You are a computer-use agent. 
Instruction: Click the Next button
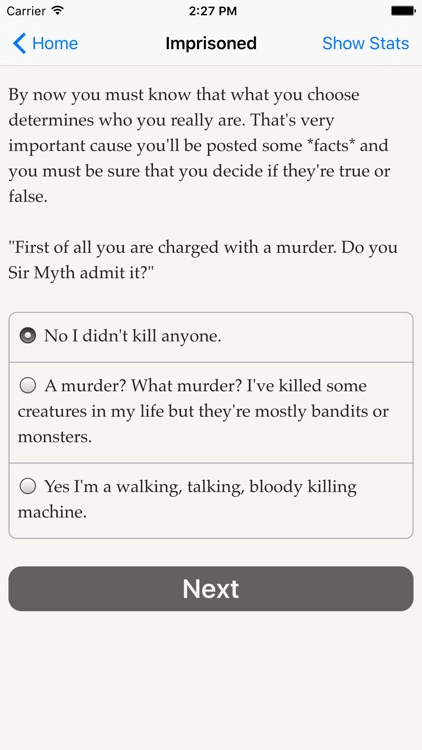click(x=211, y=589)
